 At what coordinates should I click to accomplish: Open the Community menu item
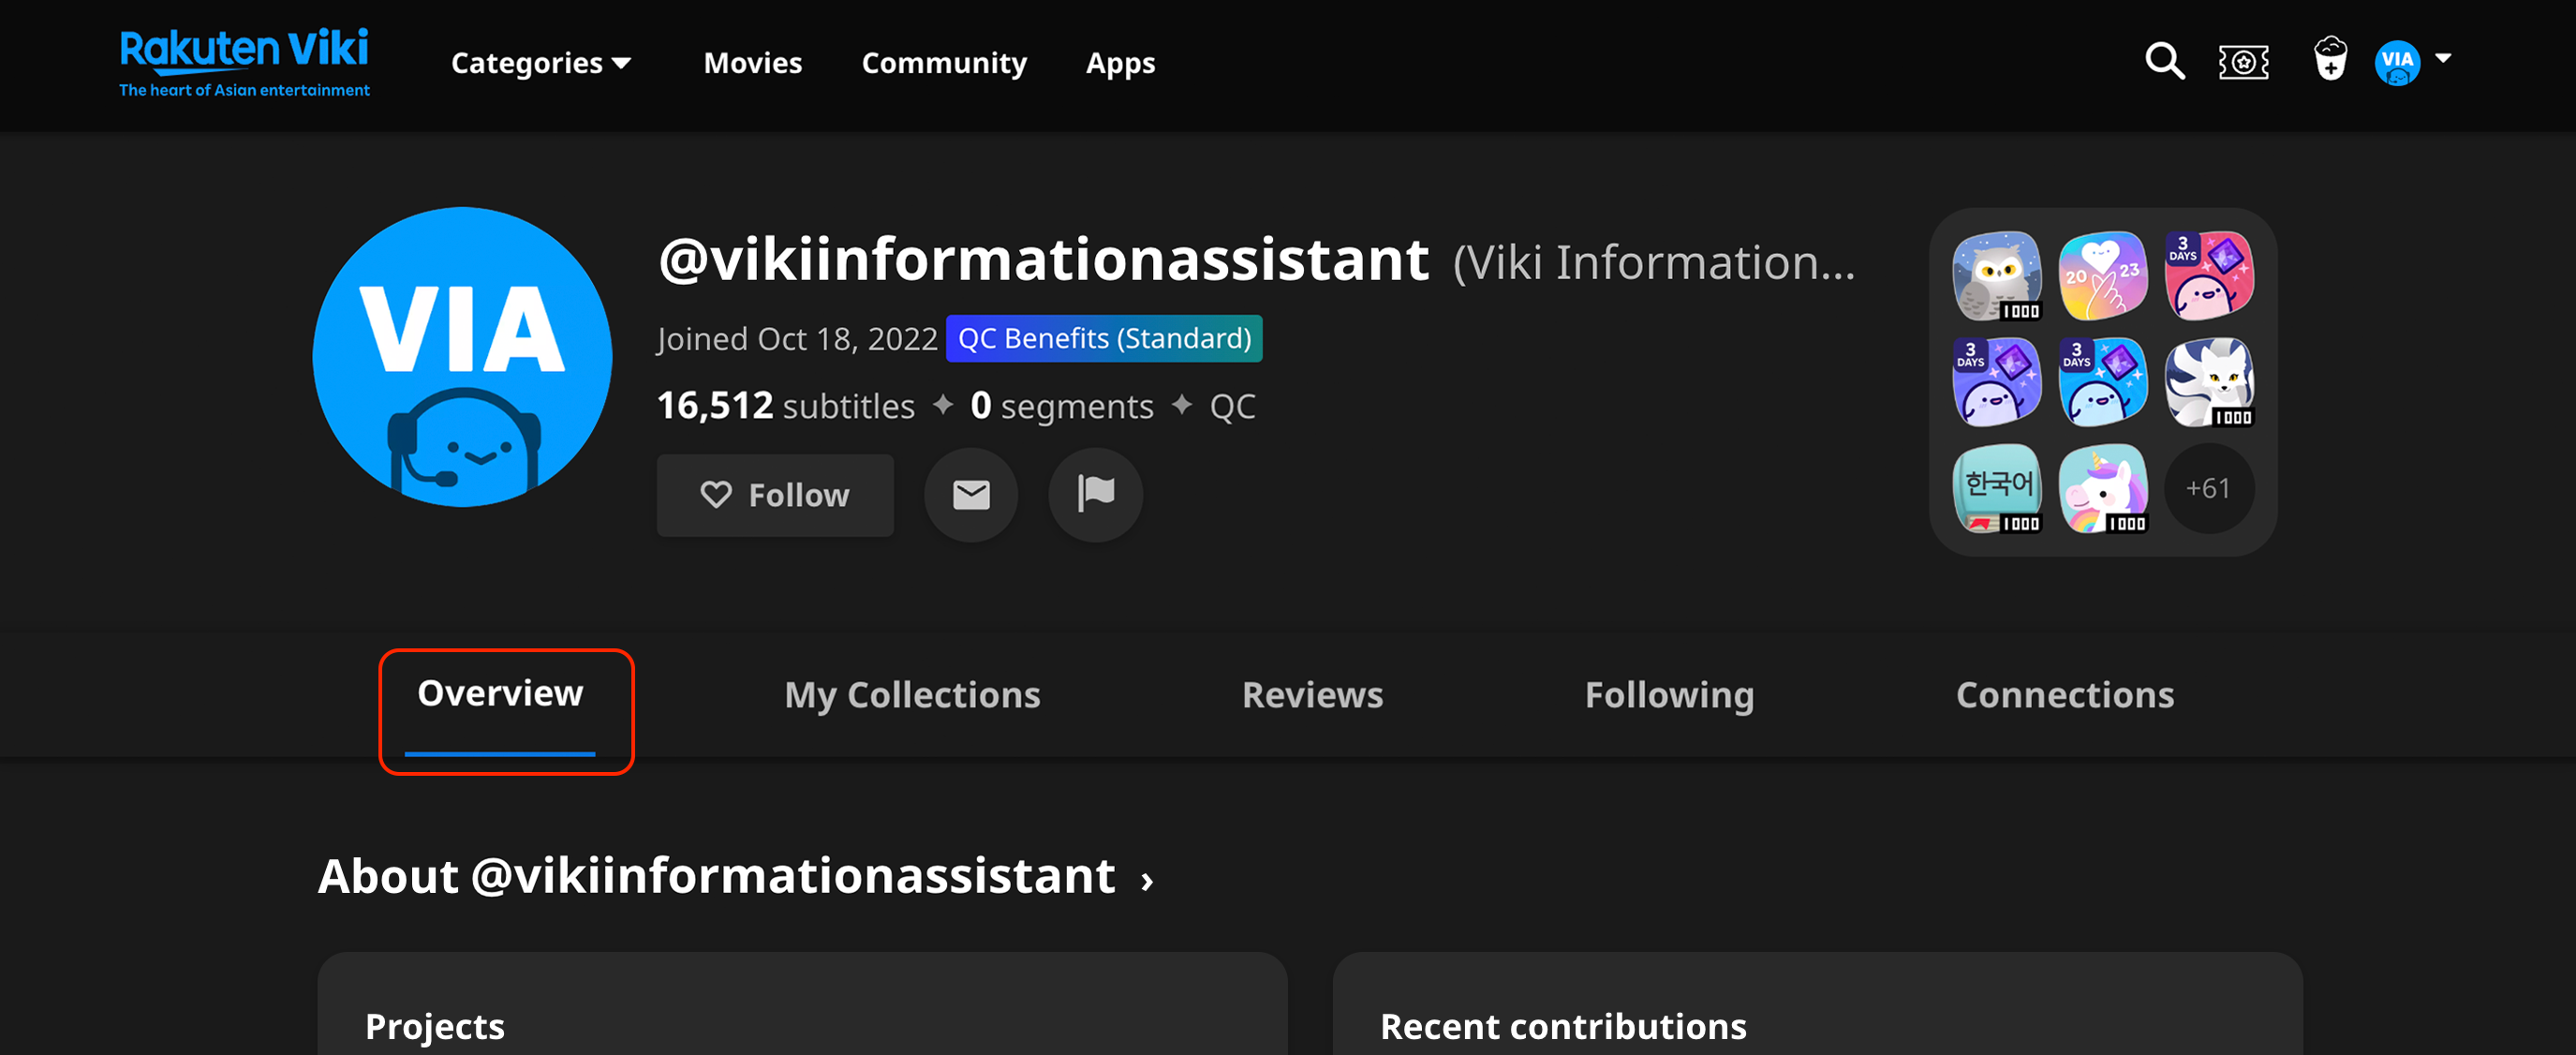(x=944, y=63)
